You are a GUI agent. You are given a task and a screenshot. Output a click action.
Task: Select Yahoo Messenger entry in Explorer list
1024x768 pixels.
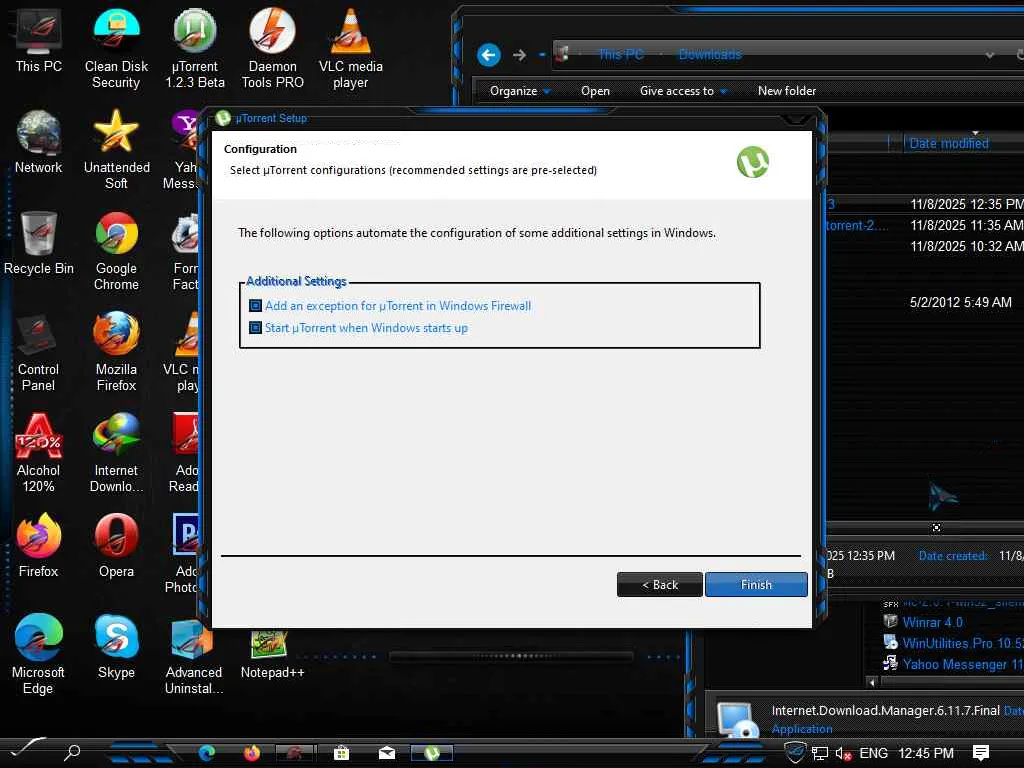[x=953, y=664]
